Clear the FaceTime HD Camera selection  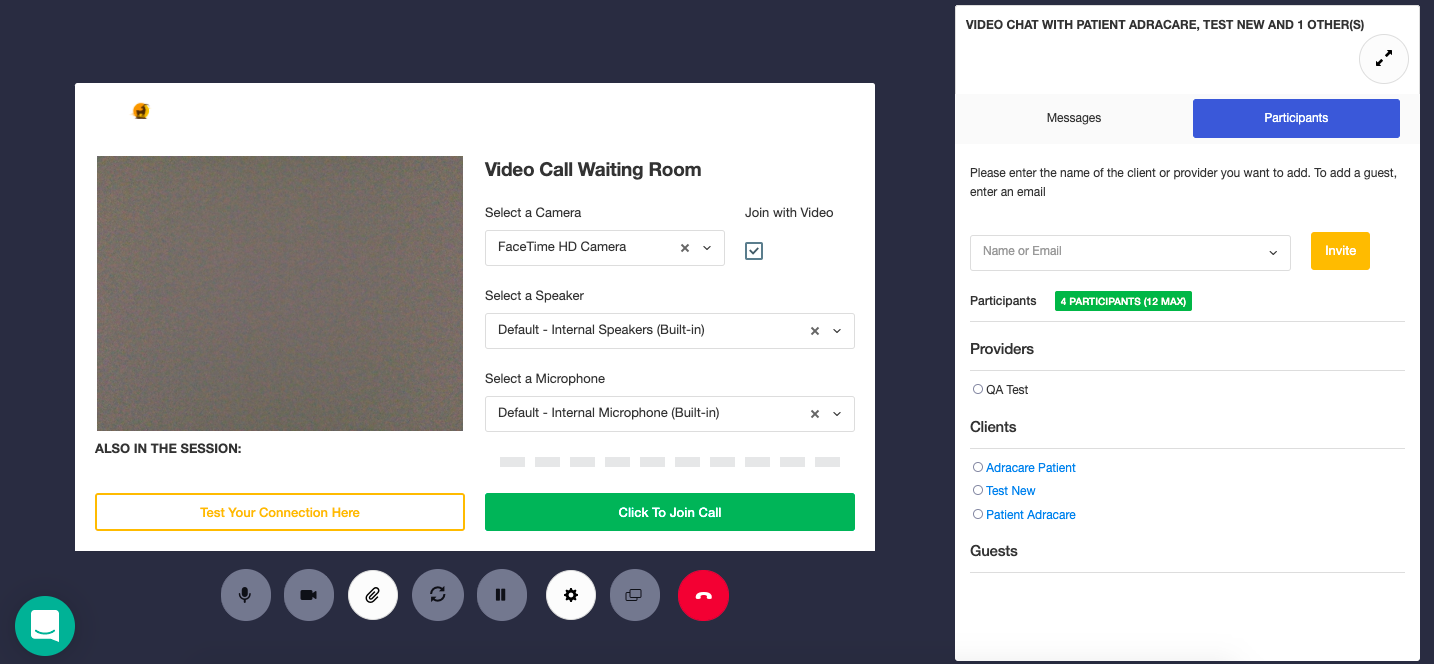point(685,248)
